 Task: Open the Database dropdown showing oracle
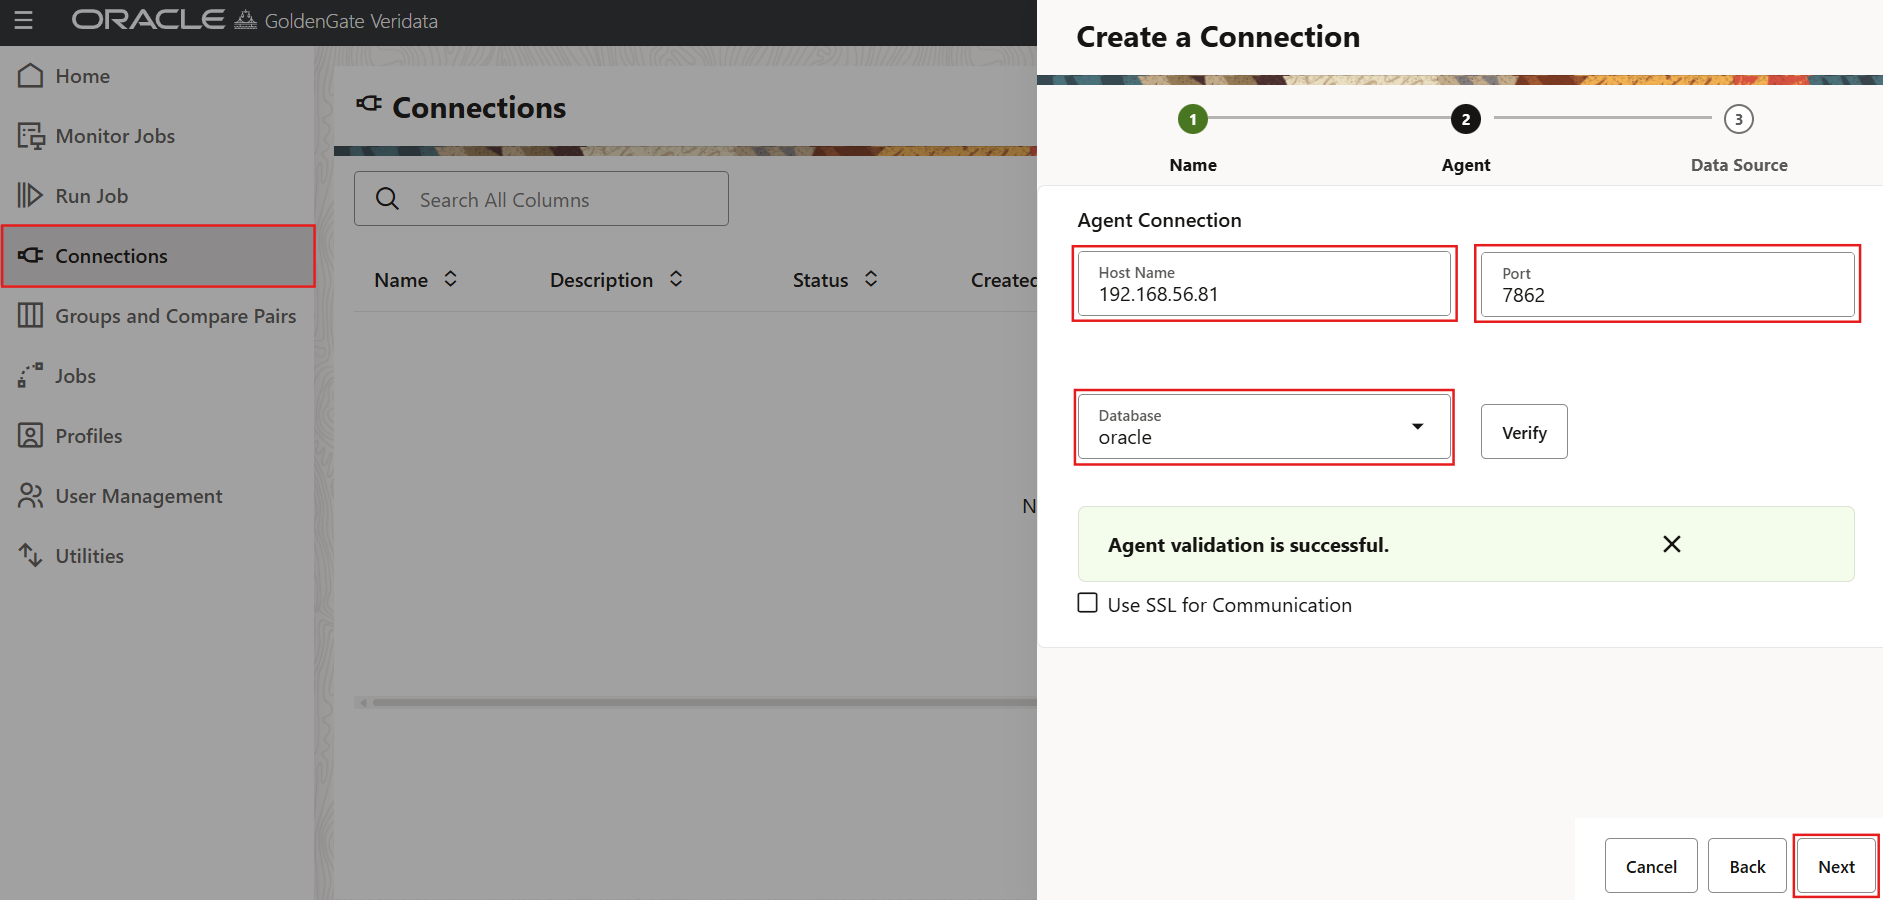pyautogui.click(x=1264, y=427)
